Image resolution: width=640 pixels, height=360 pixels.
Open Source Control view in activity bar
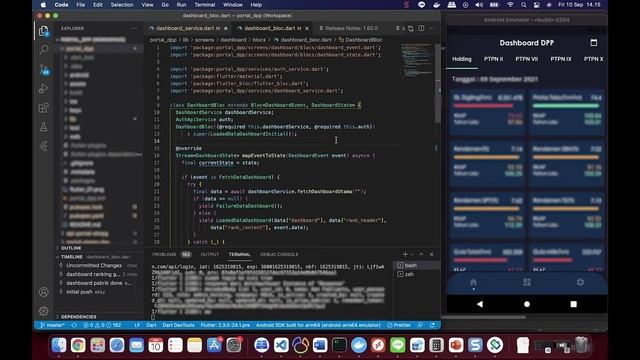pyautogui.click(x=44, y=69)
